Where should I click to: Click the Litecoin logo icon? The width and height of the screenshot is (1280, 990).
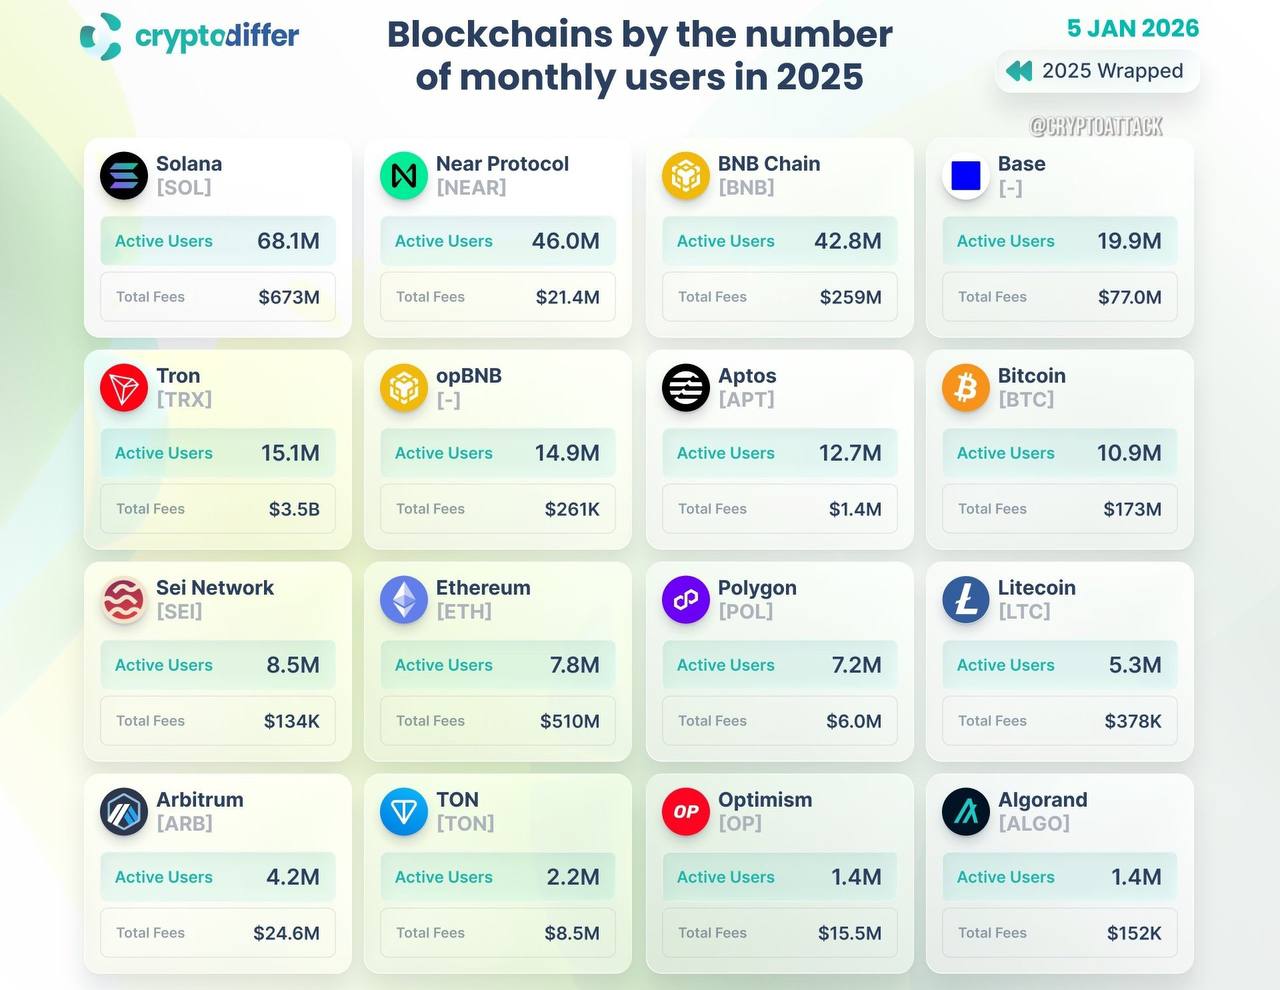(966, 600)
